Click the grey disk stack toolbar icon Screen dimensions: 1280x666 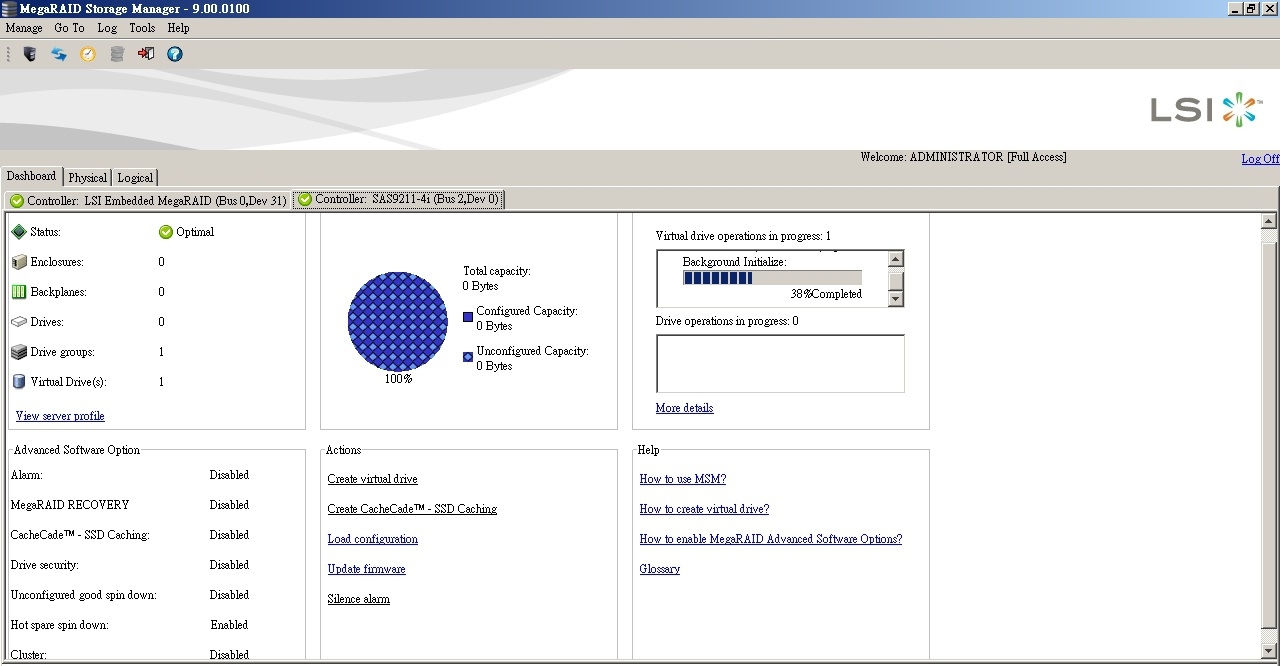pos(117,54)
